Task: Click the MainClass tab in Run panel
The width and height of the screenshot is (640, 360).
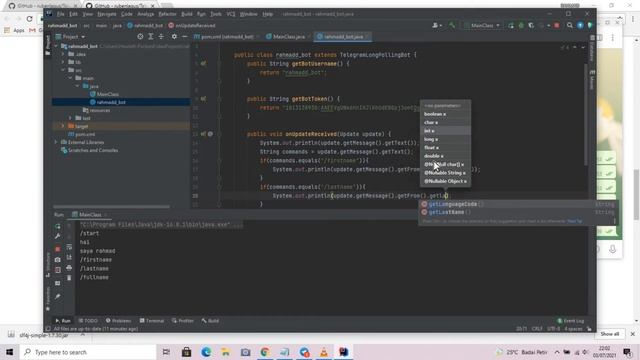Action: pos(90,215)
